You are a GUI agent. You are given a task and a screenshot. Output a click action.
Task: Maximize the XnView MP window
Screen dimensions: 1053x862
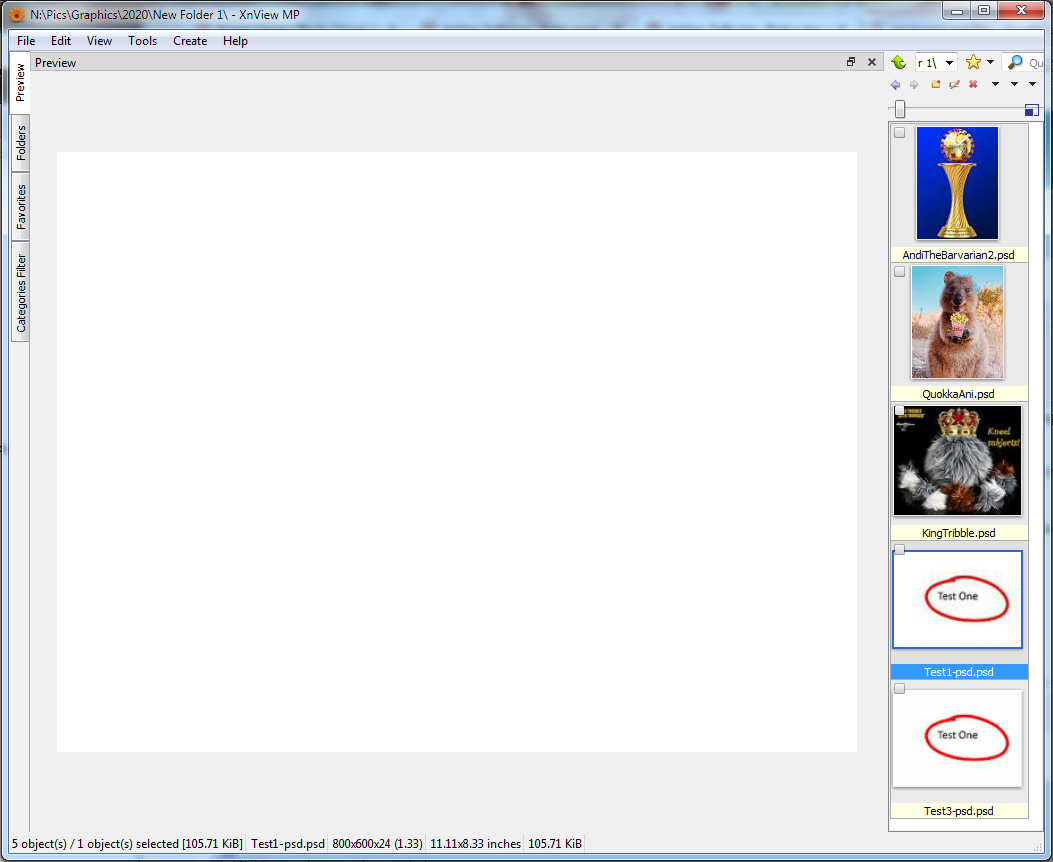984,11
